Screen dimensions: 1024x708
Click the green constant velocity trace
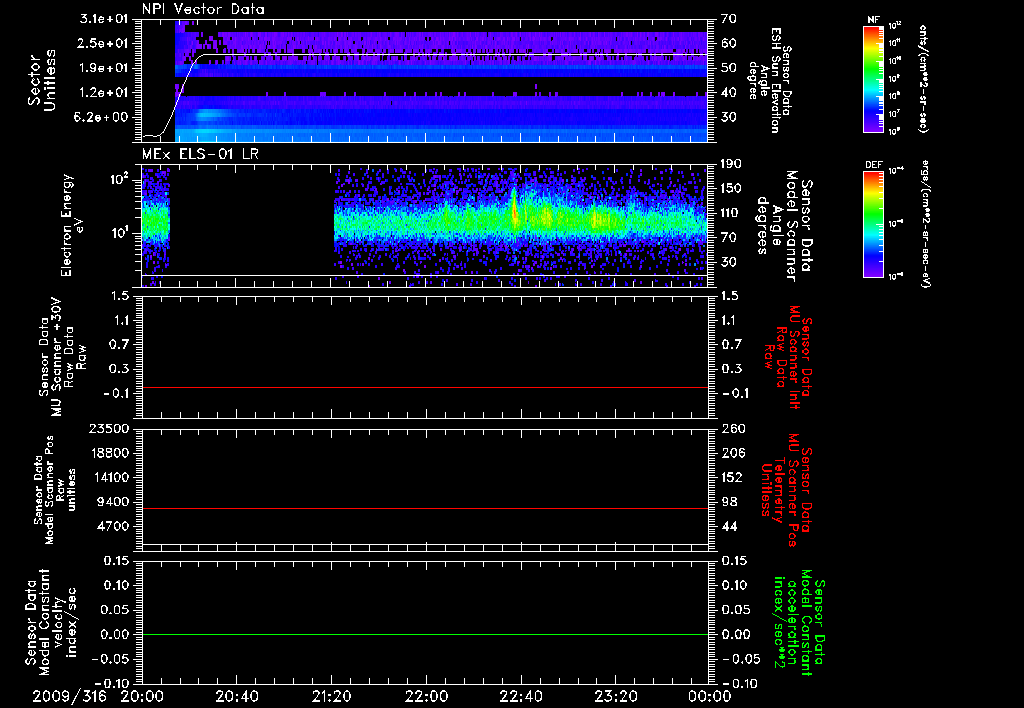(425, 634)
